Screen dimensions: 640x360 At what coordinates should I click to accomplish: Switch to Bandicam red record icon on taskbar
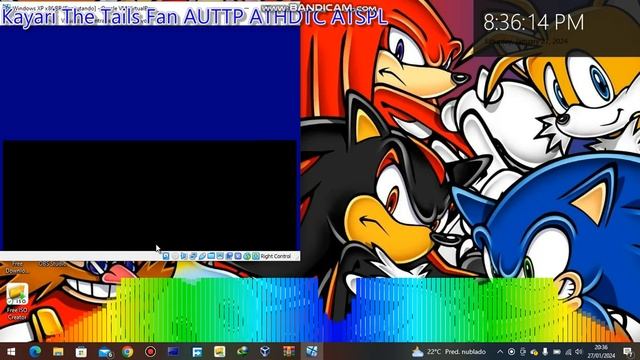(150, 351)
